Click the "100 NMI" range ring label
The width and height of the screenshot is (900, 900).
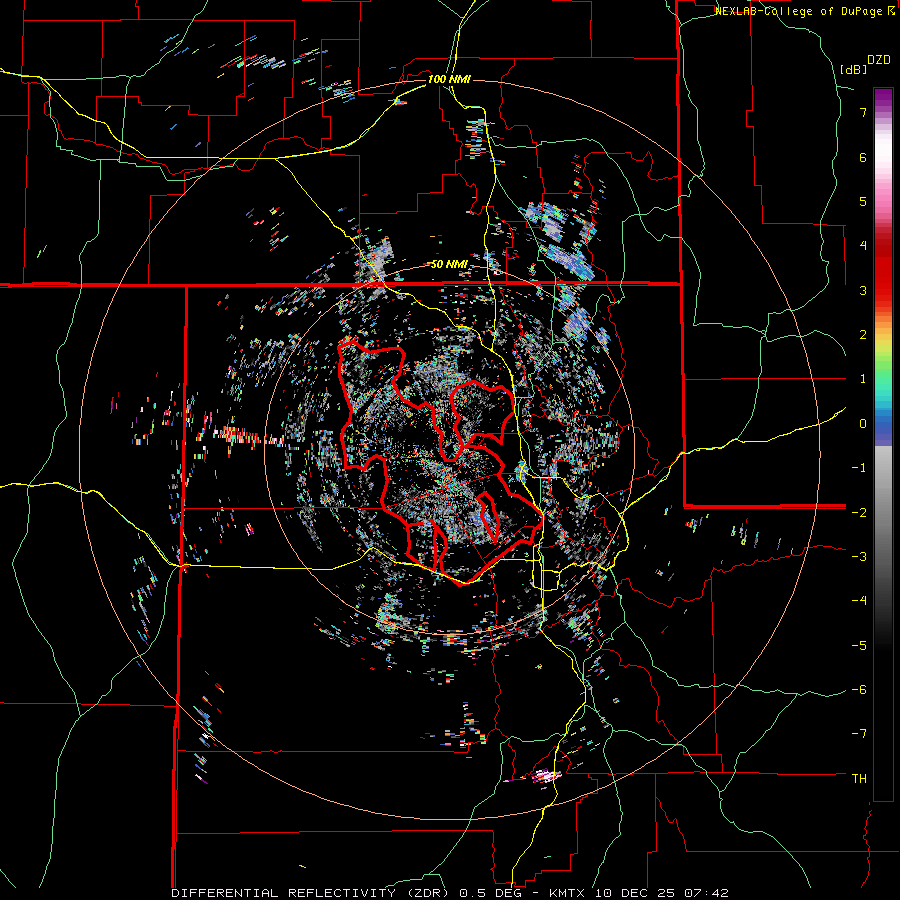tap(449, 79)
